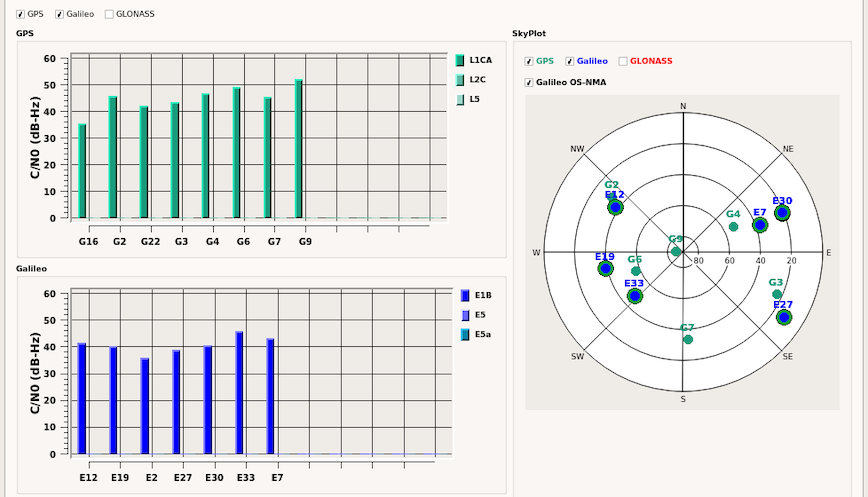Select satellite E33 marker on skyplot
Viewport: 868px width, 497px height.
635,296
